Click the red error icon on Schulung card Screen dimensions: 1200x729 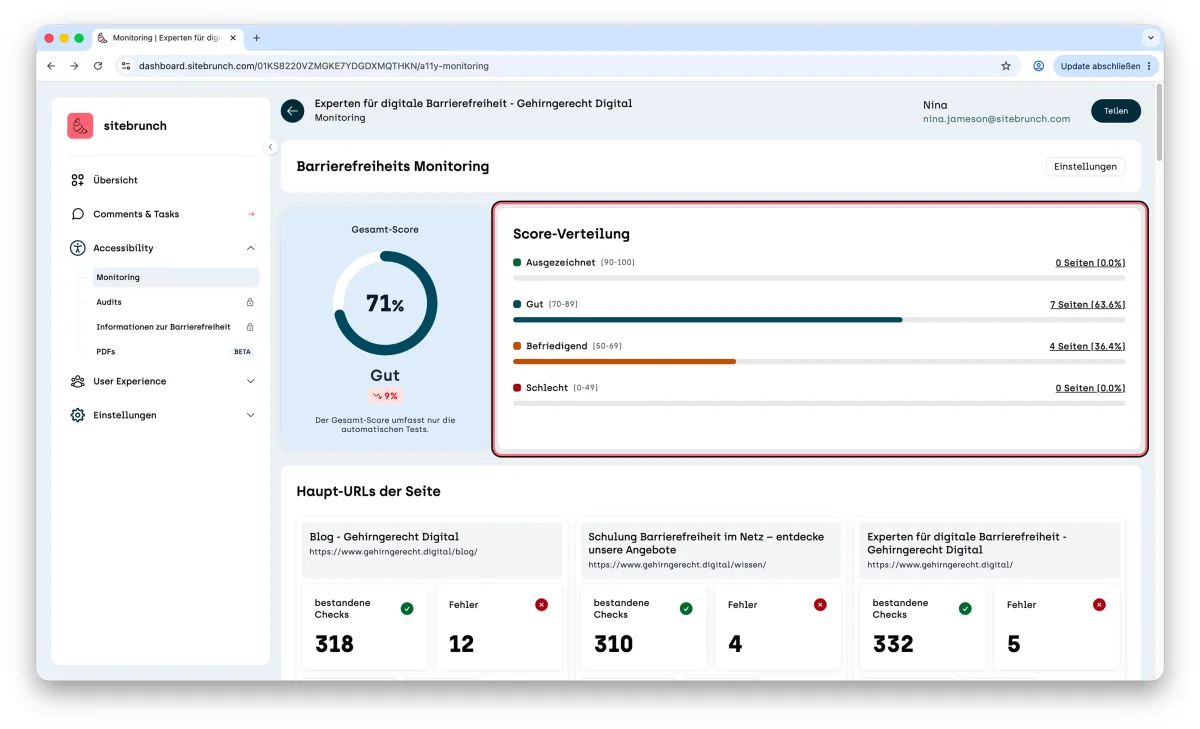pyautogui.click(x=820, y=604)
